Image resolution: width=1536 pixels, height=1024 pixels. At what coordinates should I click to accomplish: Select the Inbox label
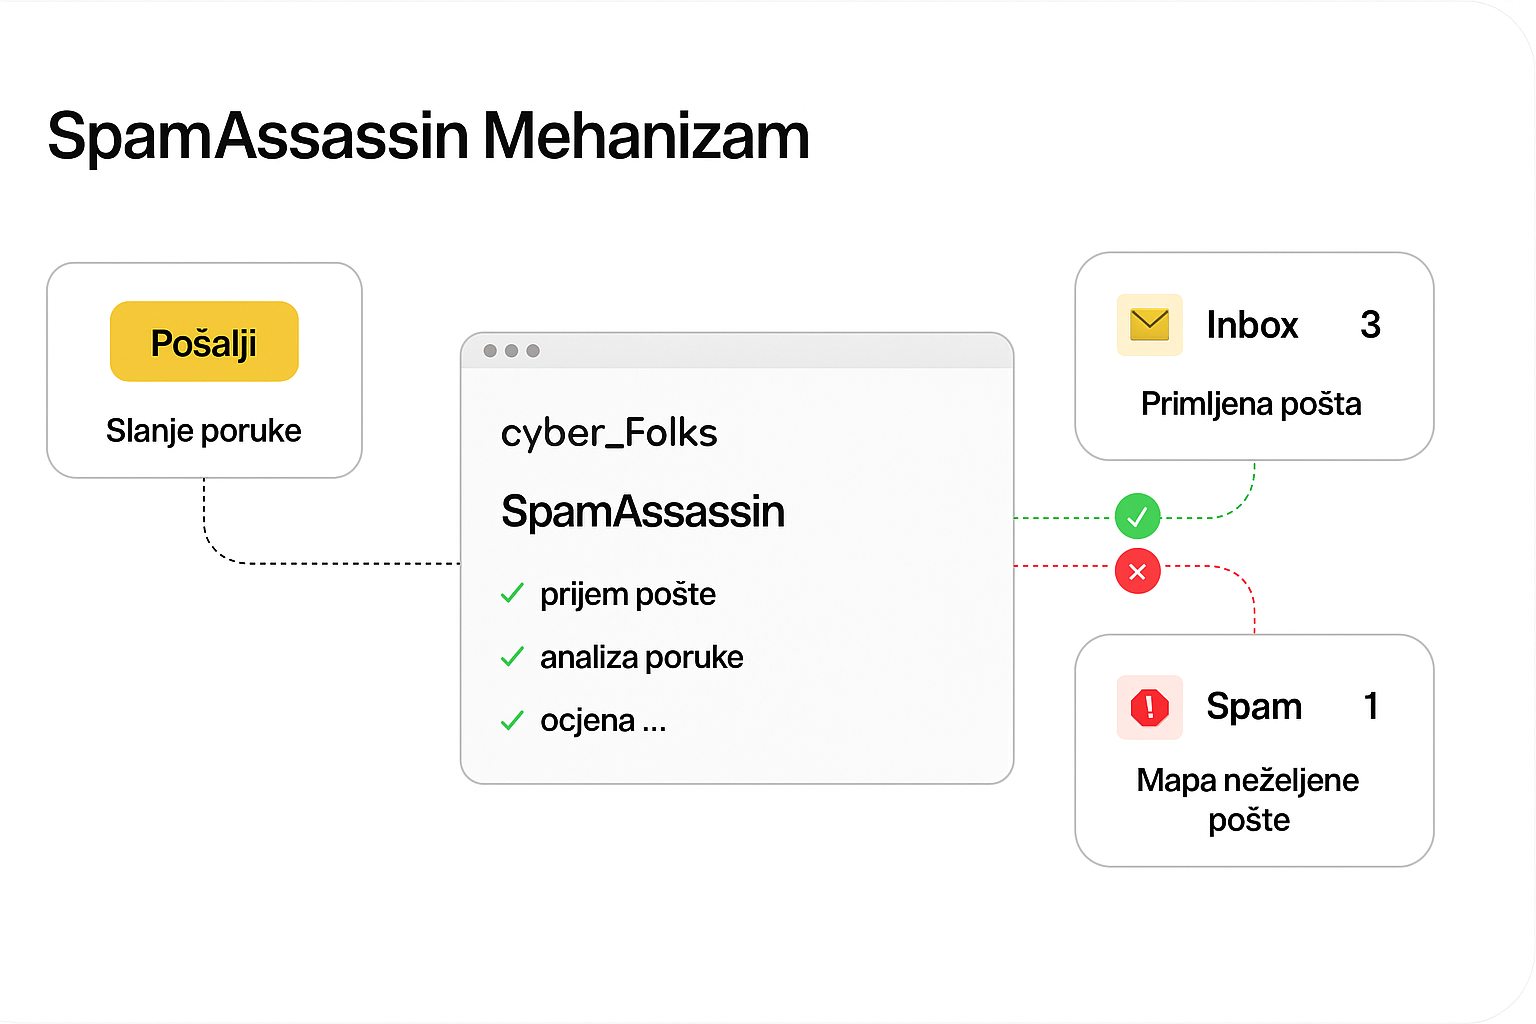click(x=1252, y=325)
